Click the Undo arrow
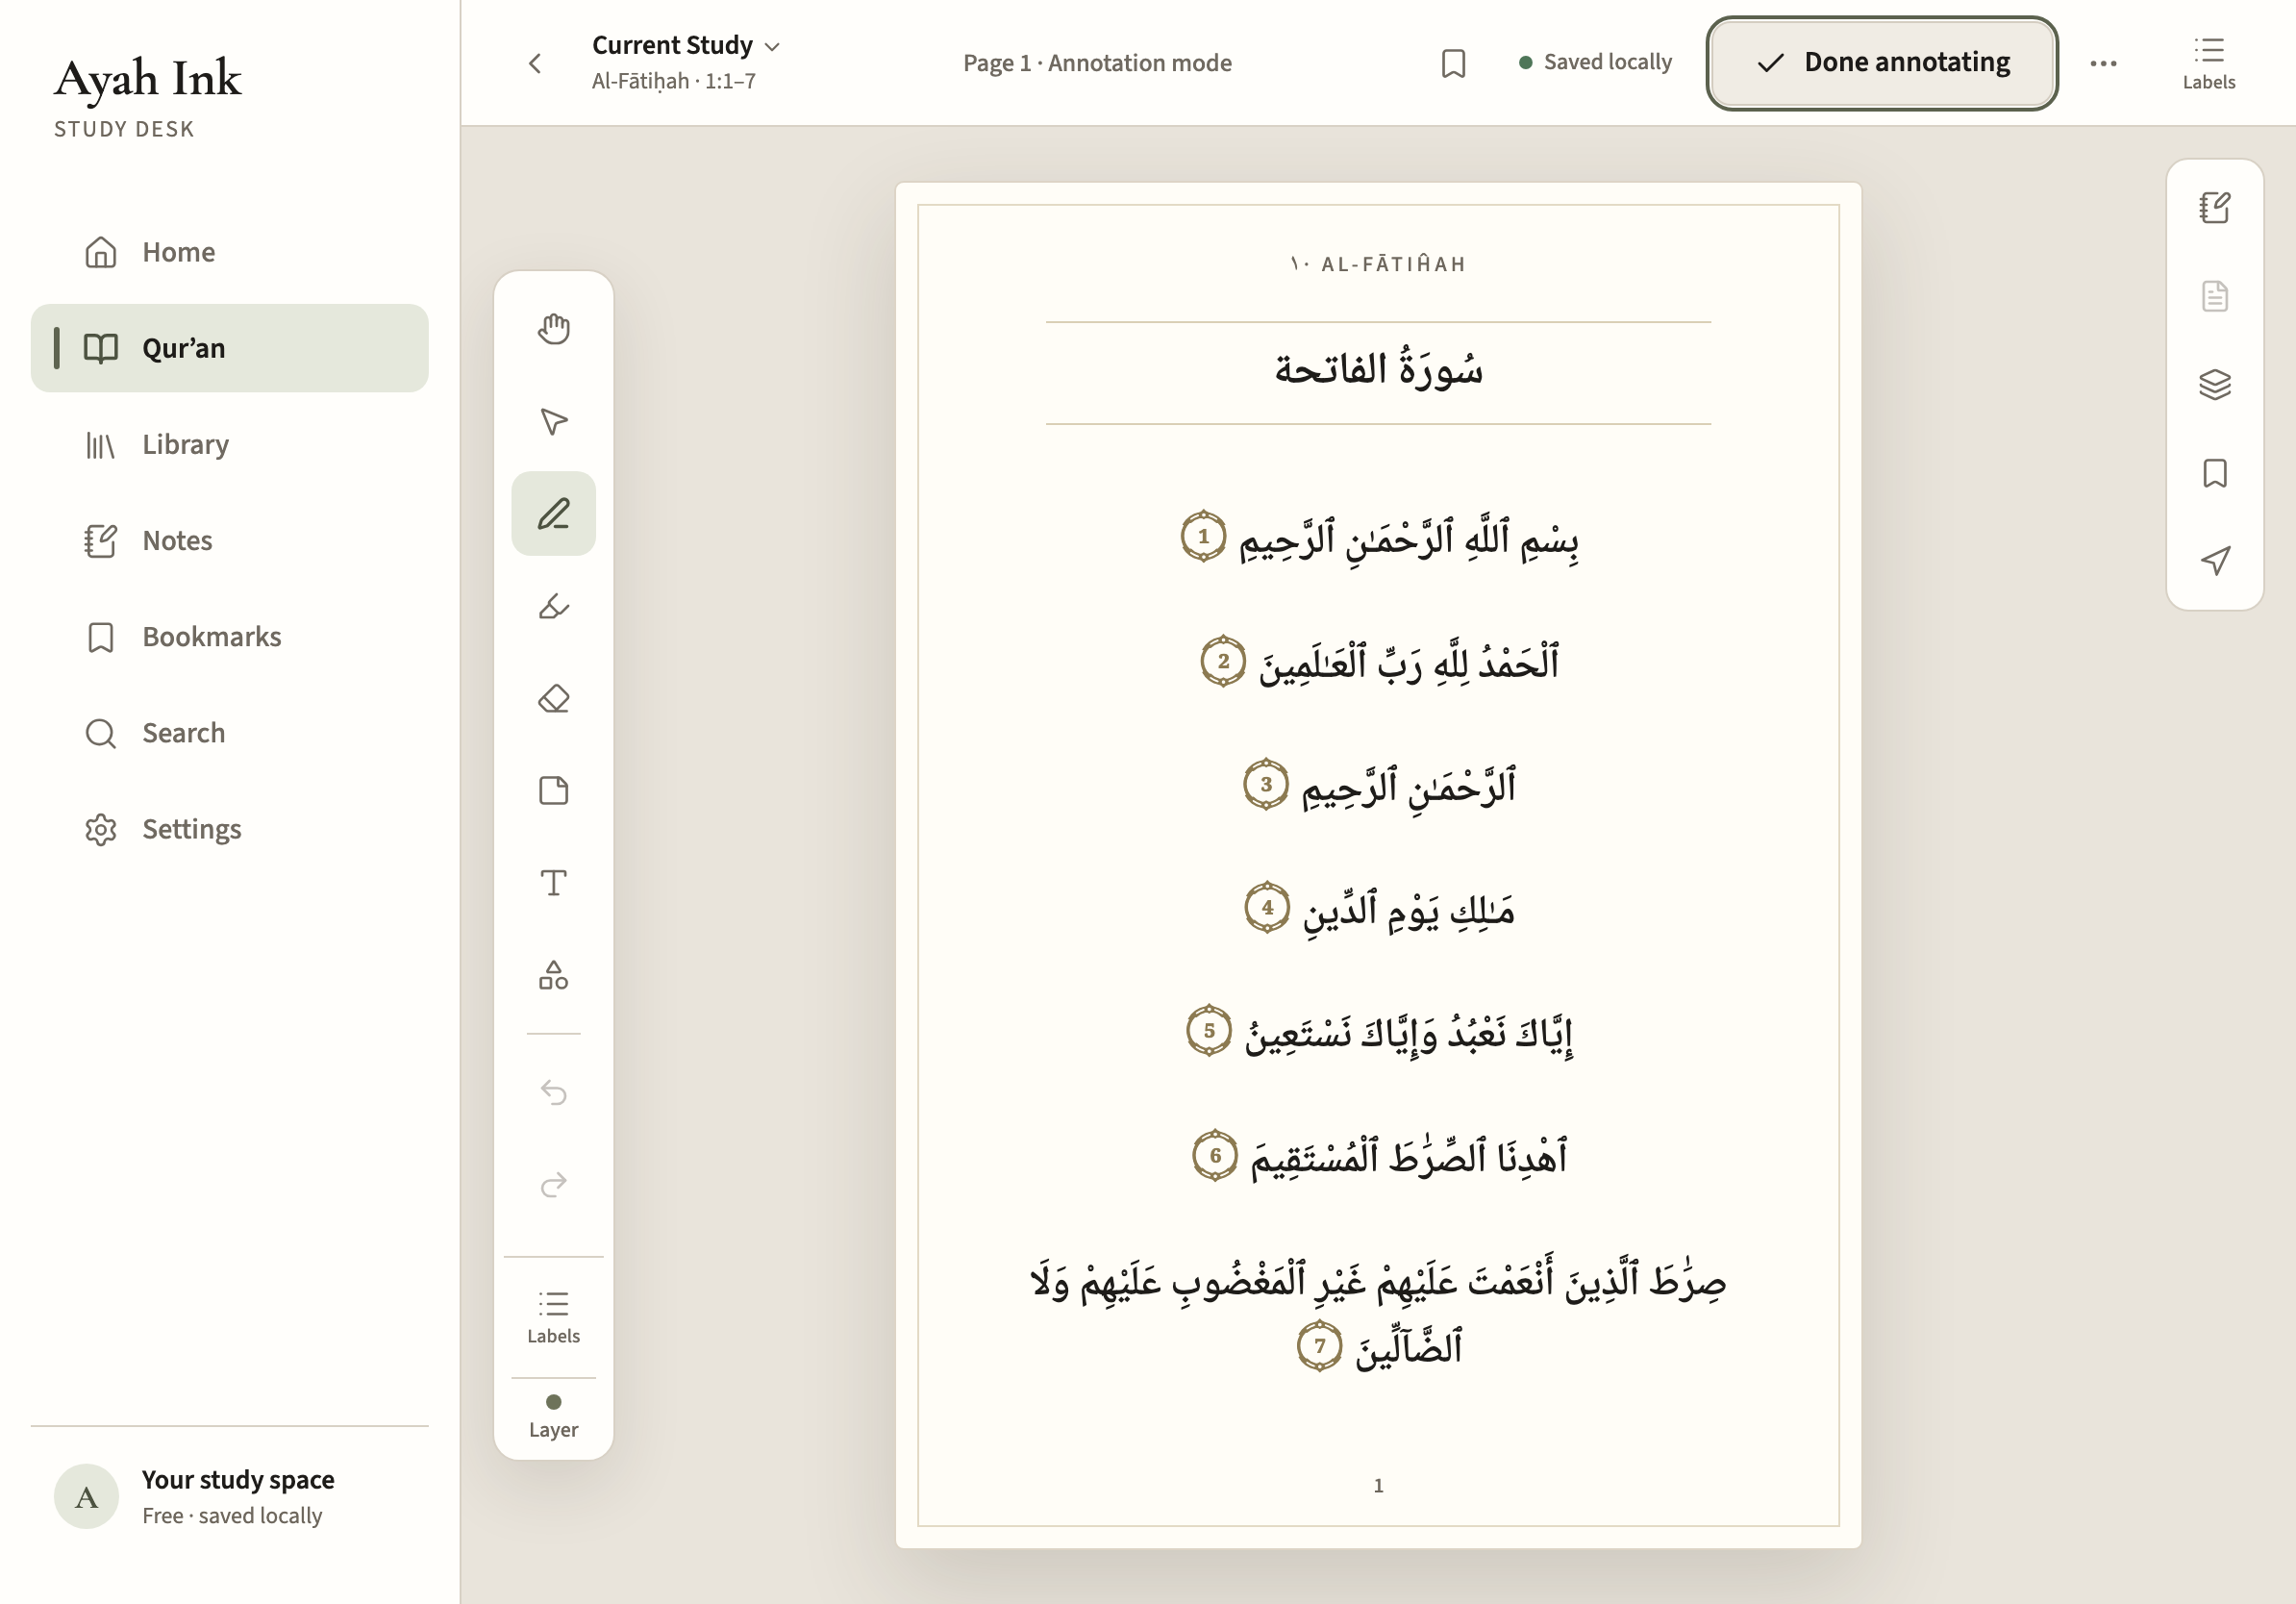The width and height of the screenshot is (2296, 1604). [553, 1092]
